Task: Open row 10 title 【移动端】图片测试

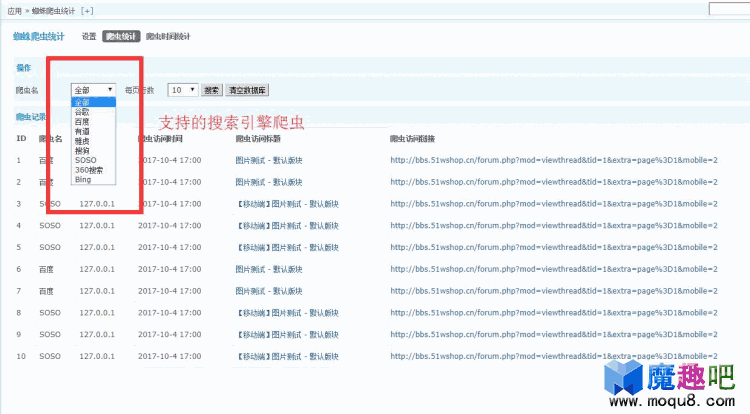Action: [x=287, y=356]
